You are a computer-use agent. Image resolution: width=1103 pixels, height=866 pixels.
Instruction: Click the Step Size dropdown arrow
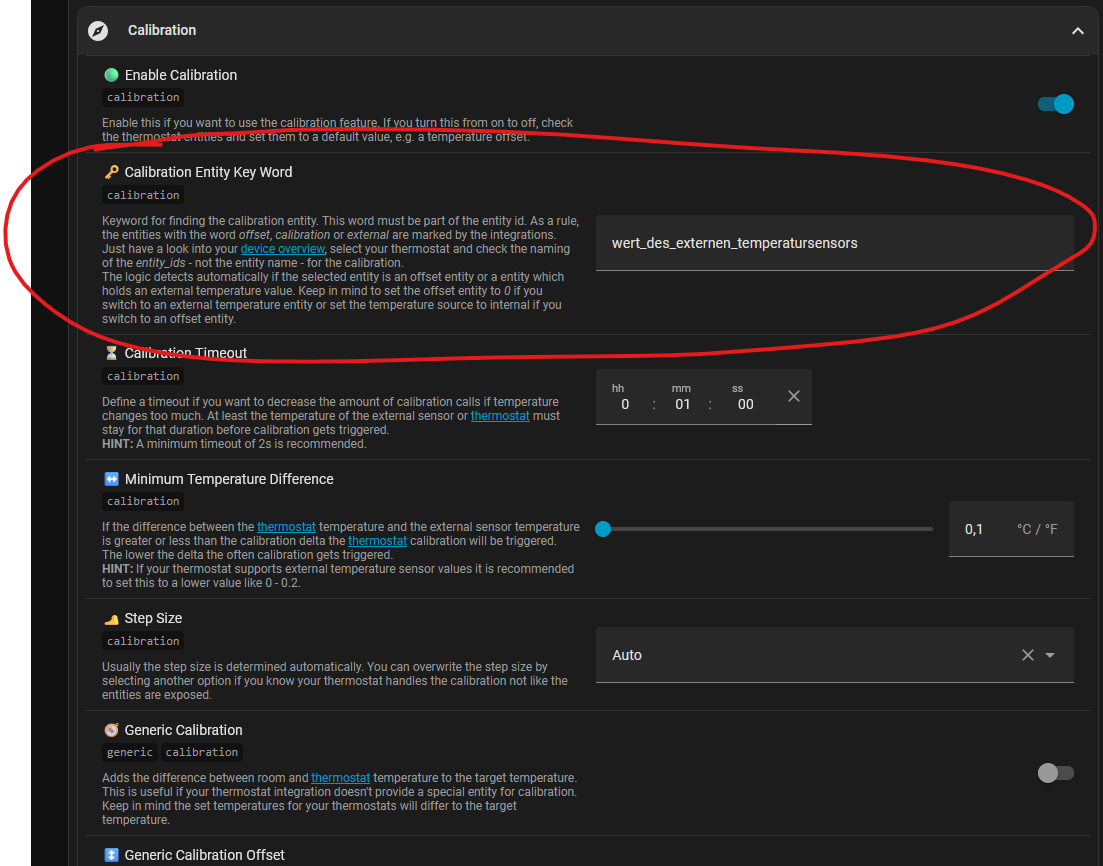(x=1050, y=655)
